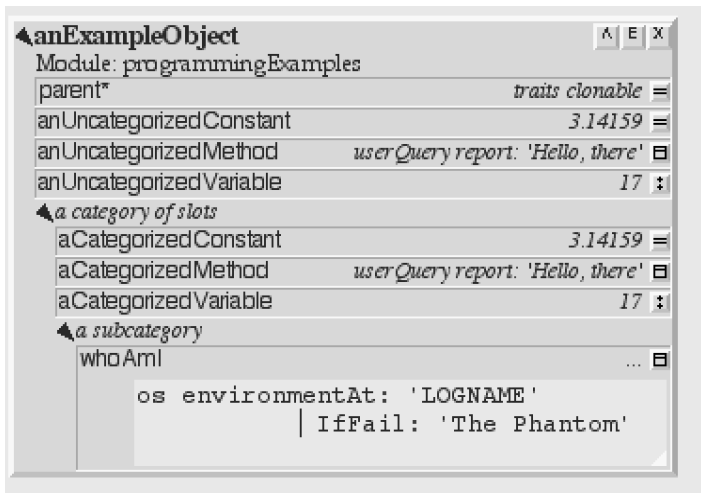Image resolution: width=706 pixels, height=496 pixels.
Task: Click the colon icon on aCategorizedVariable
Action: 660,302
